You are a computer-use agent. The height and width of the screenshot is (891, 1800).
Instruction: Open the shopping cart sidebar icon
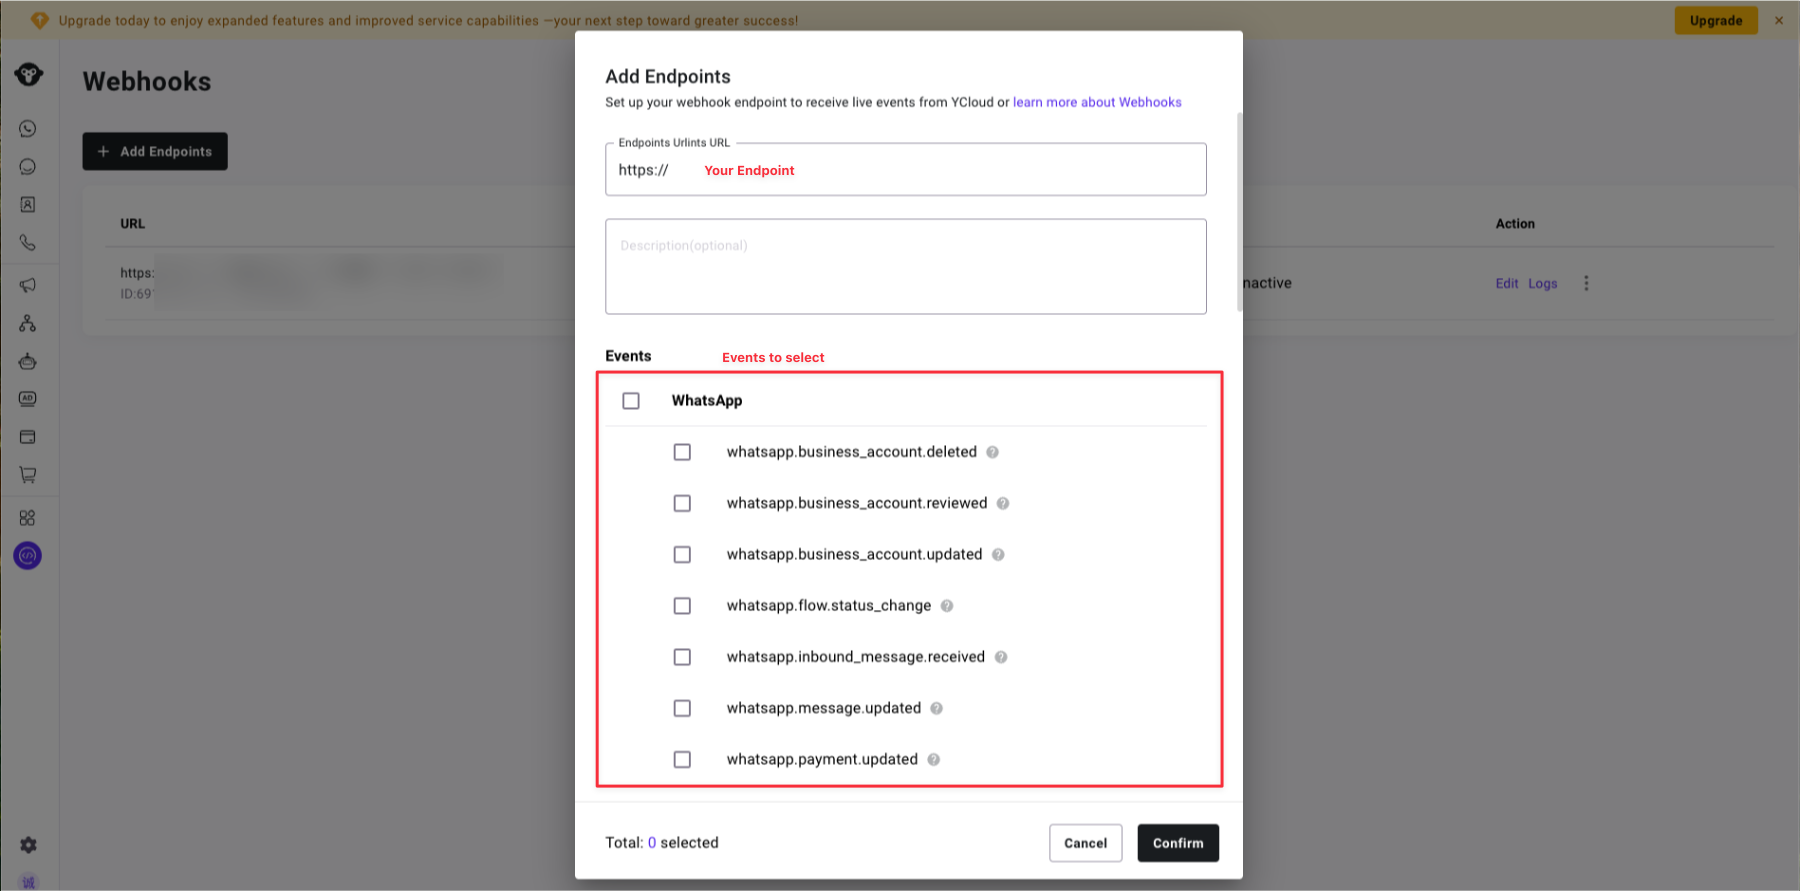click(28, 475)
